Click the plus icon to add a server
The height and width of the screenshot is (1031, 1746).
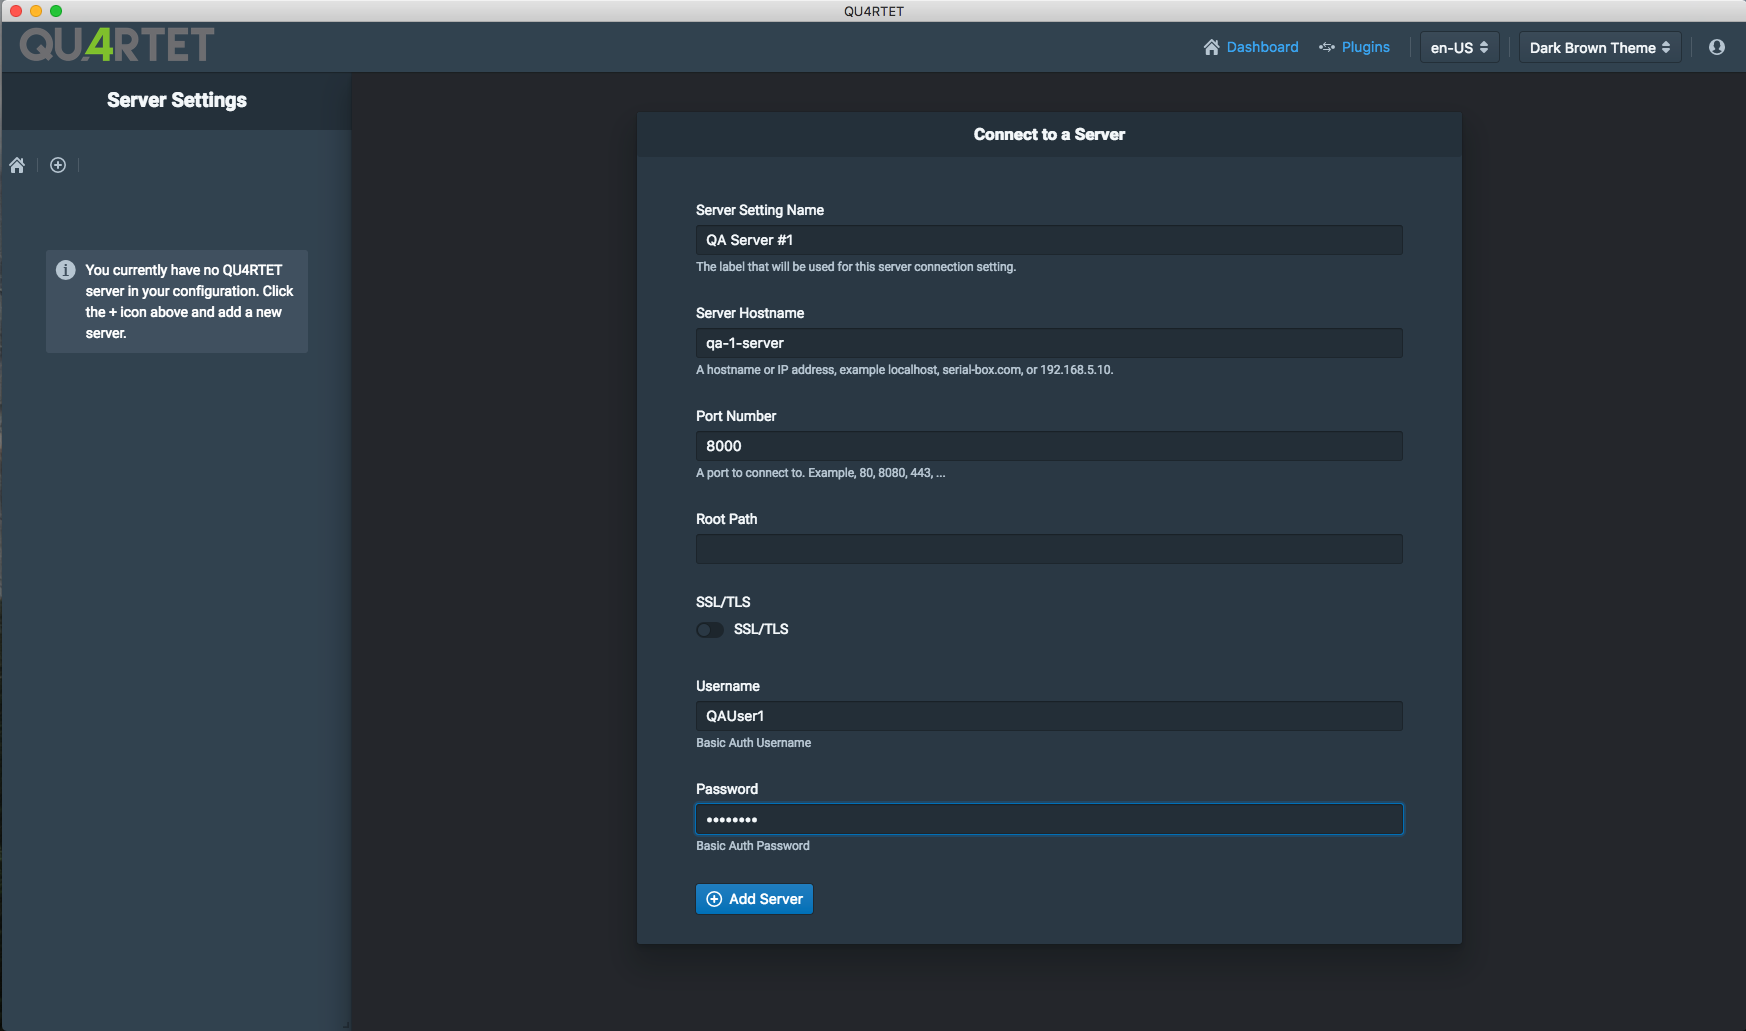[58, 165]
